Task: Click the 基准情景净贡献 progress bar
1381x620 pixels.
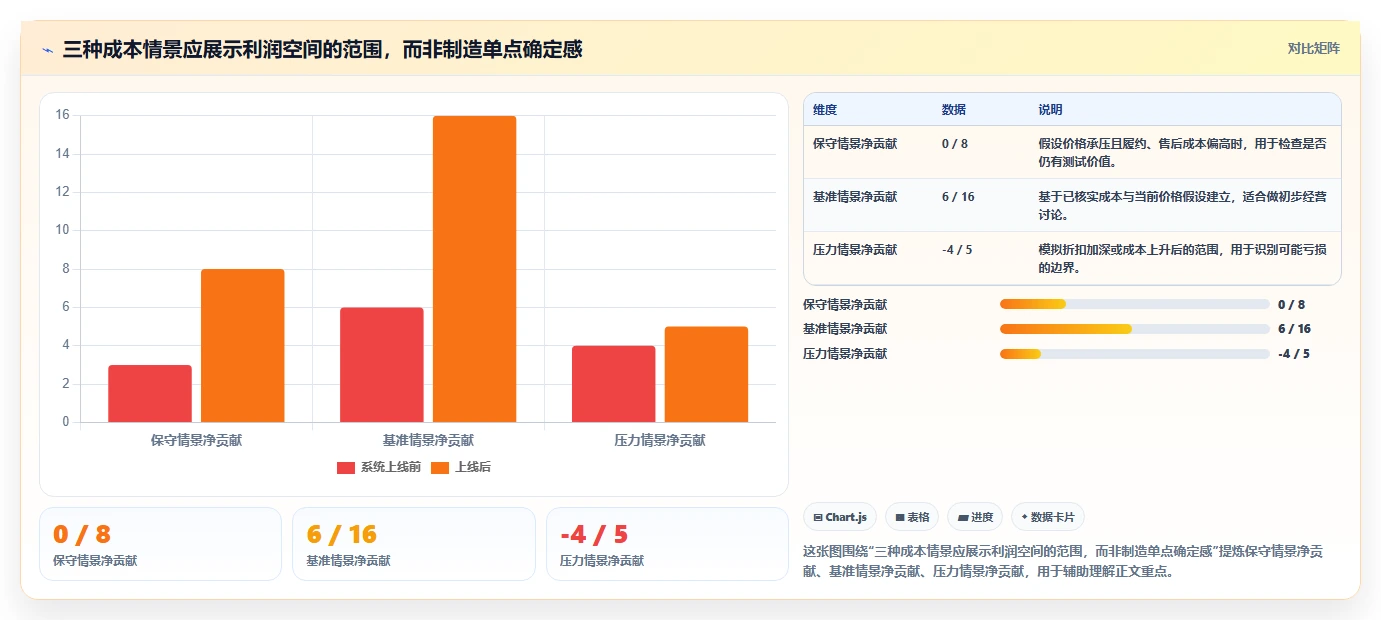Action: (x=1134, y=329)
